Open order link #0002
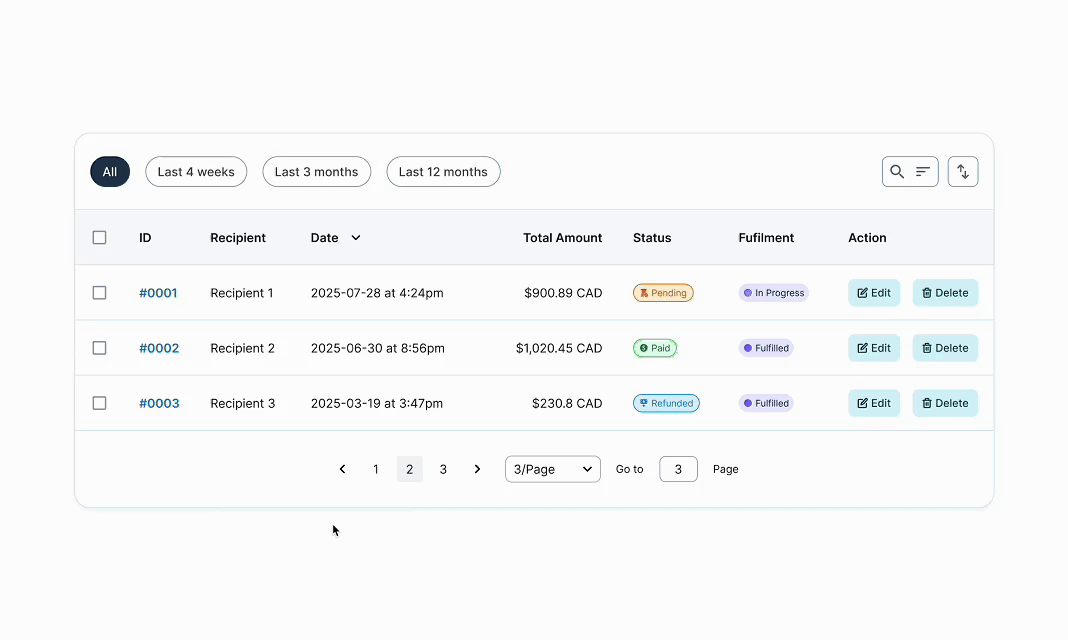 pos(159,348)
